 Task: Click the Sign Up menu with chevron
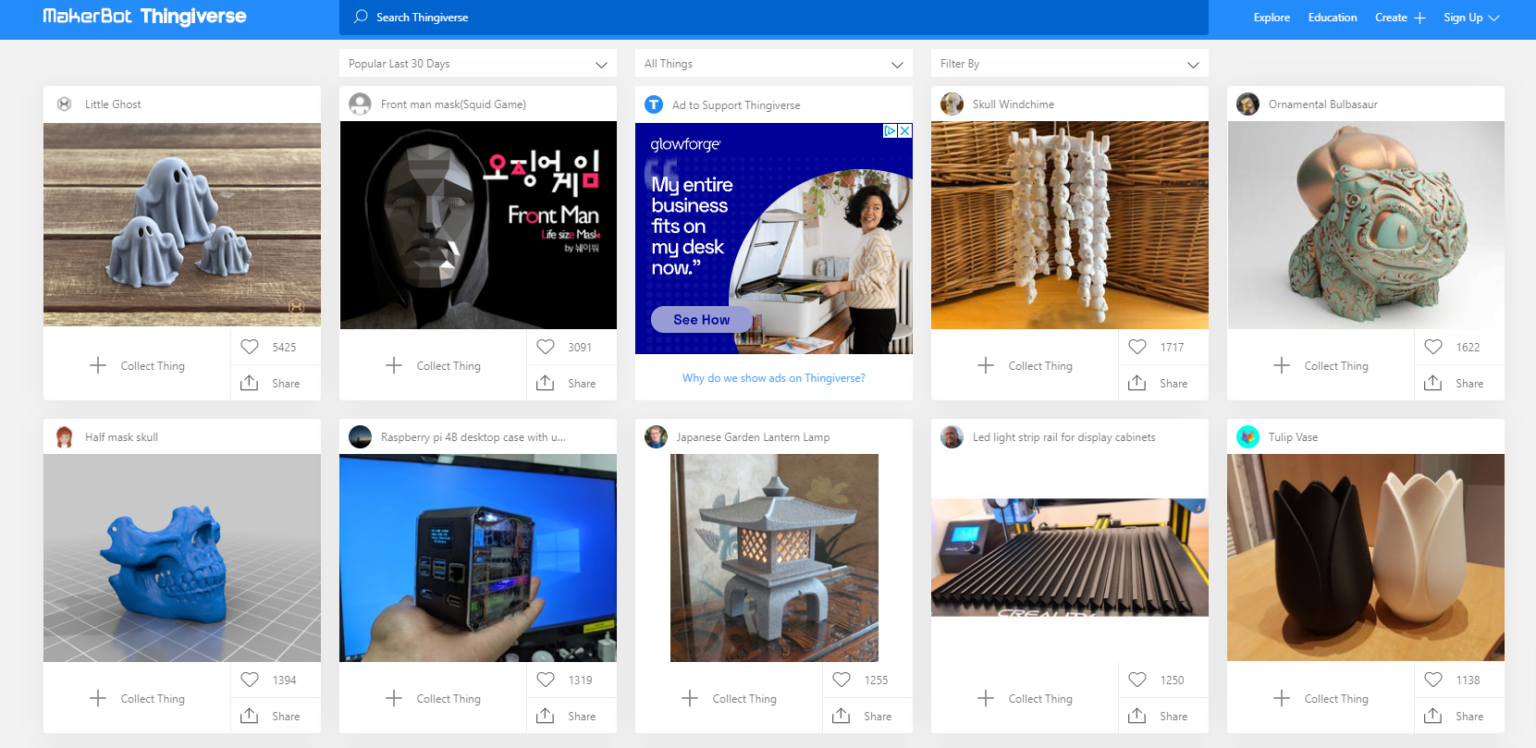(x=1471, y=17)
